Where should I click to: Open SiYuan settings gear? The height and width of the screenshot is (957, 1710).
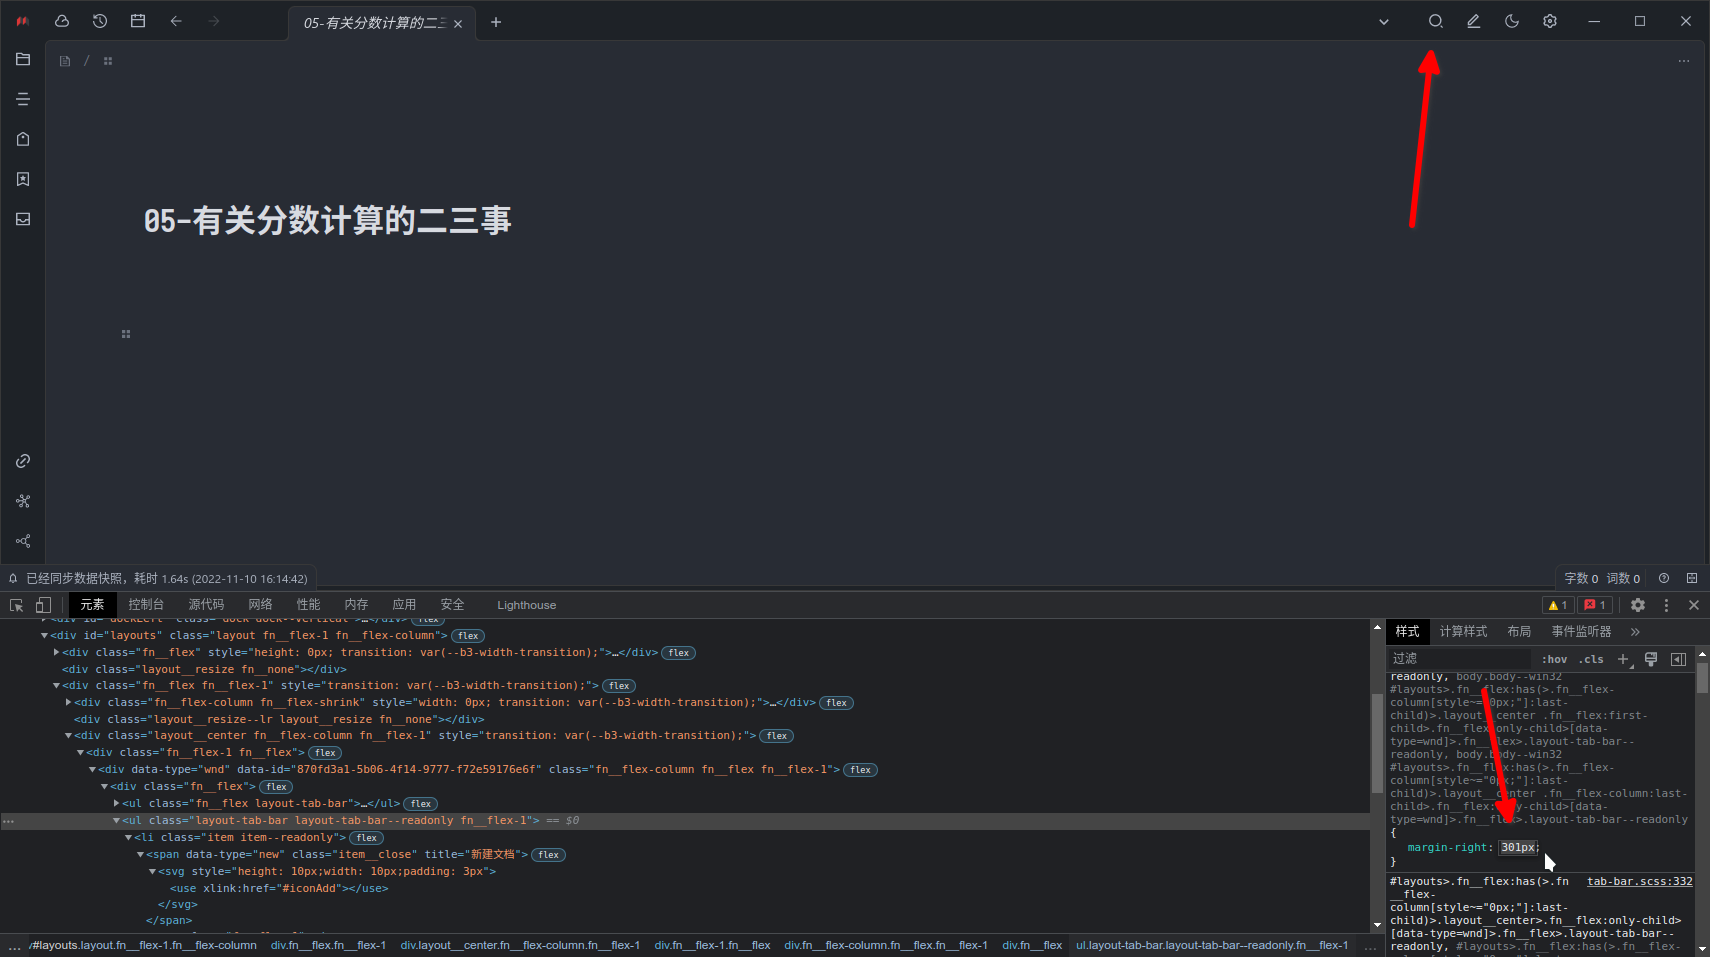point(1551,21)
